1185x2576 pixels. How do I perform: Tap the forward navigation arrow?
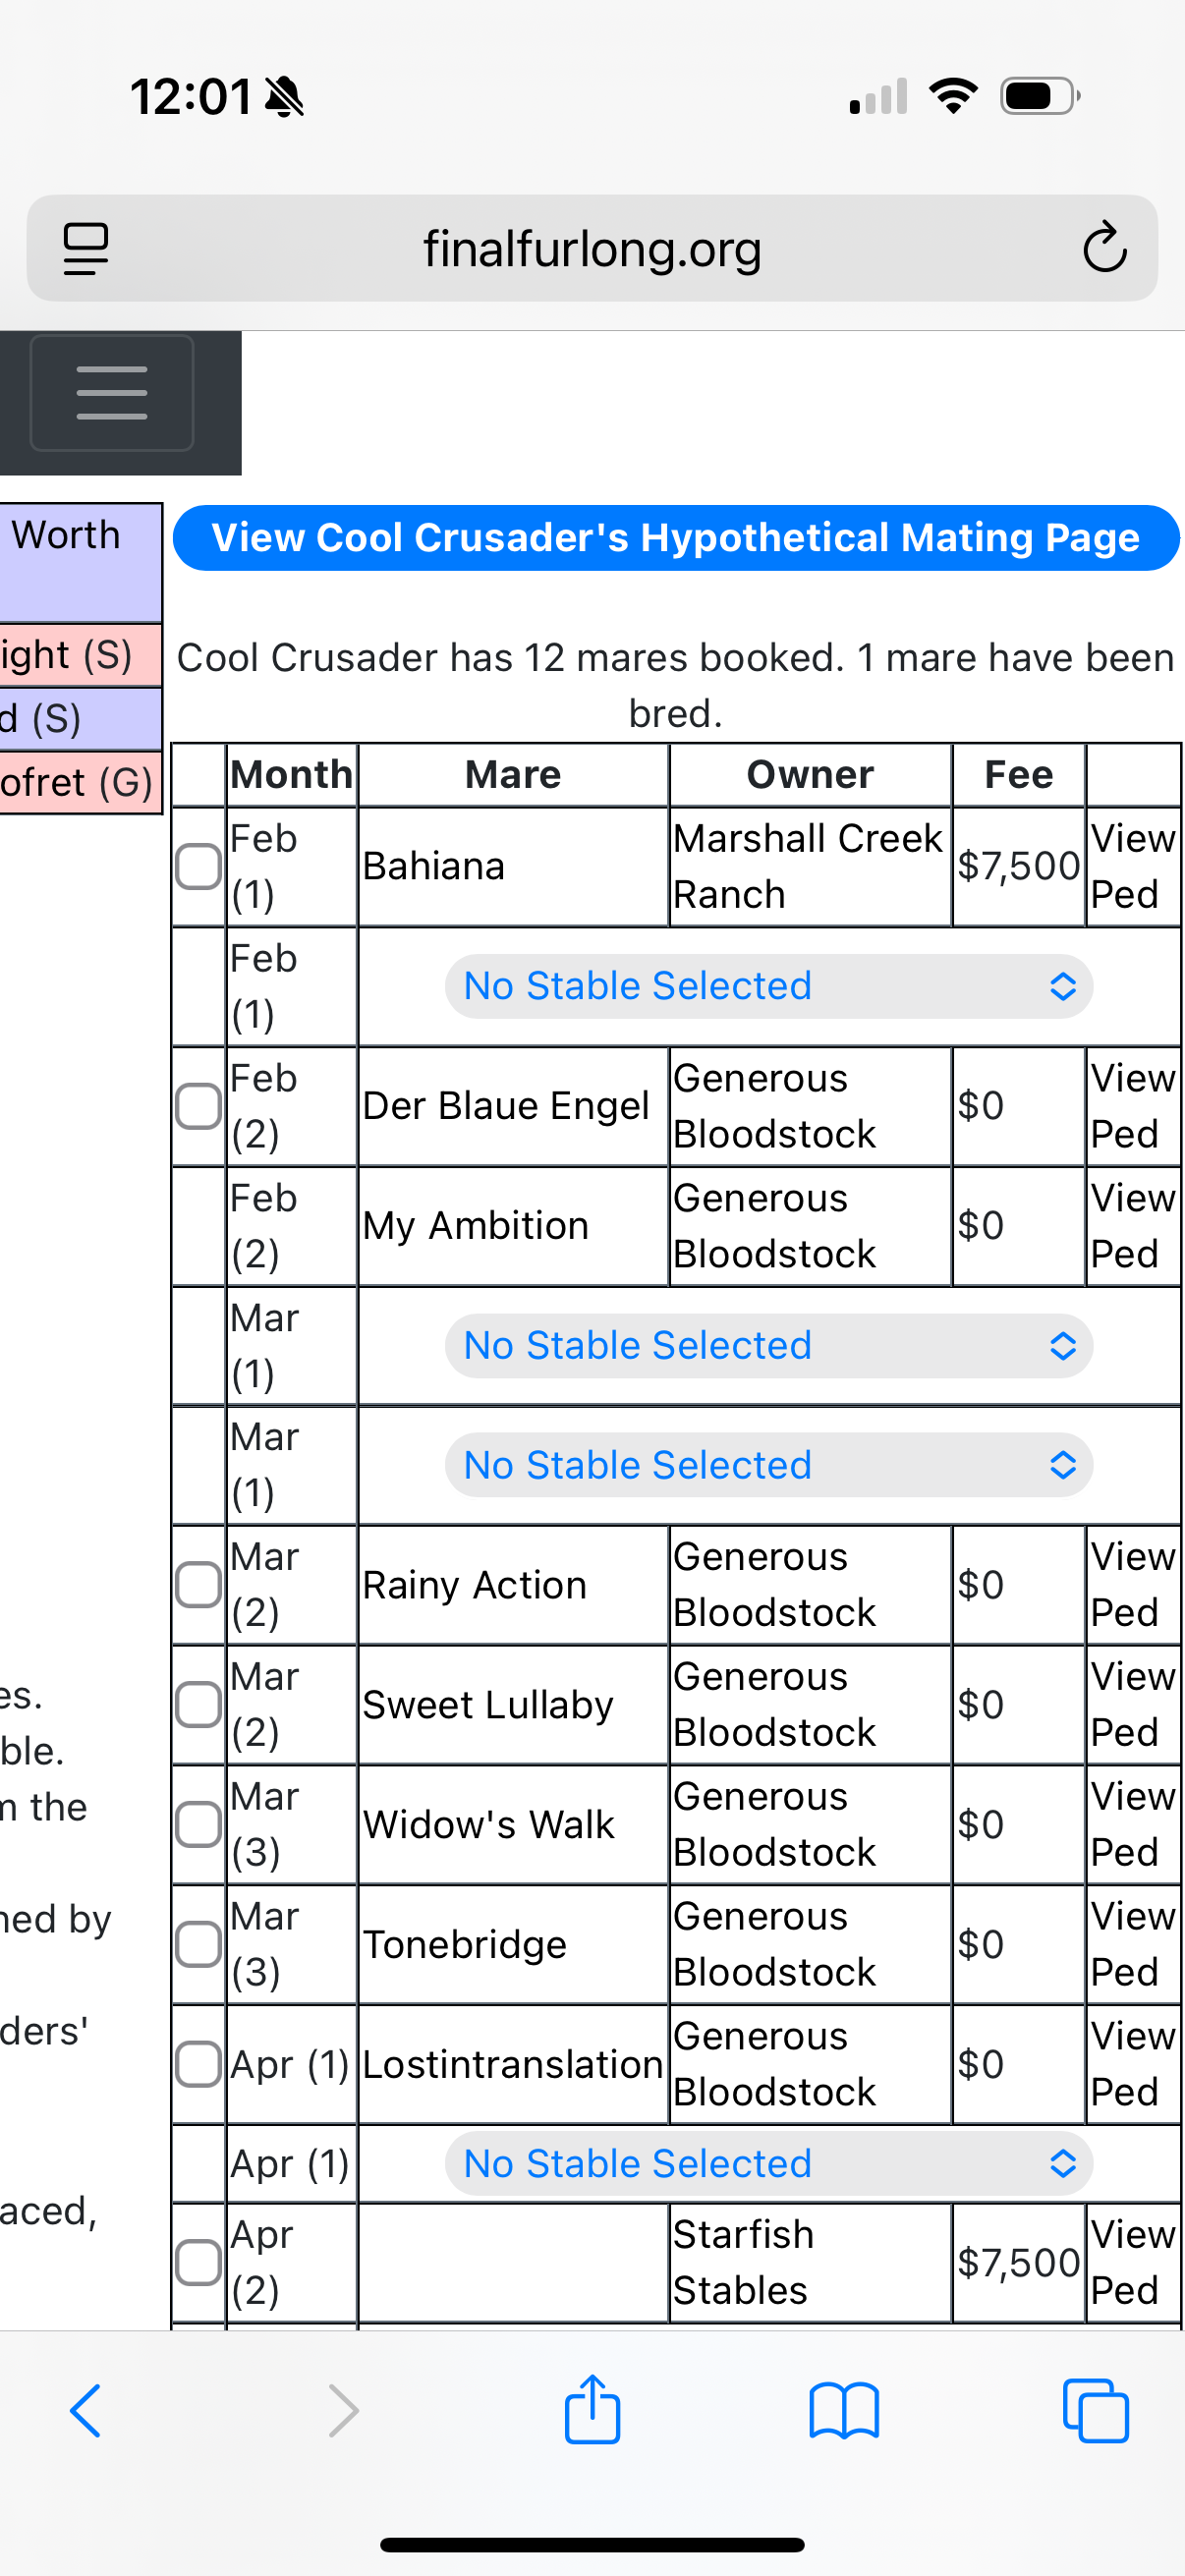click(343, 2410)
